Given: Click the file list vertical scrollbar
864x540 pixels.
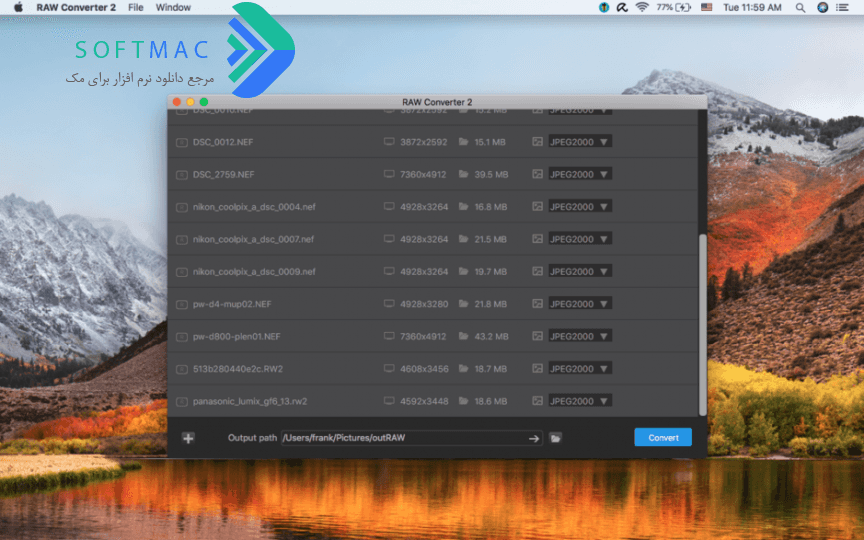Looking at the screenshot, I should (703, 325).
